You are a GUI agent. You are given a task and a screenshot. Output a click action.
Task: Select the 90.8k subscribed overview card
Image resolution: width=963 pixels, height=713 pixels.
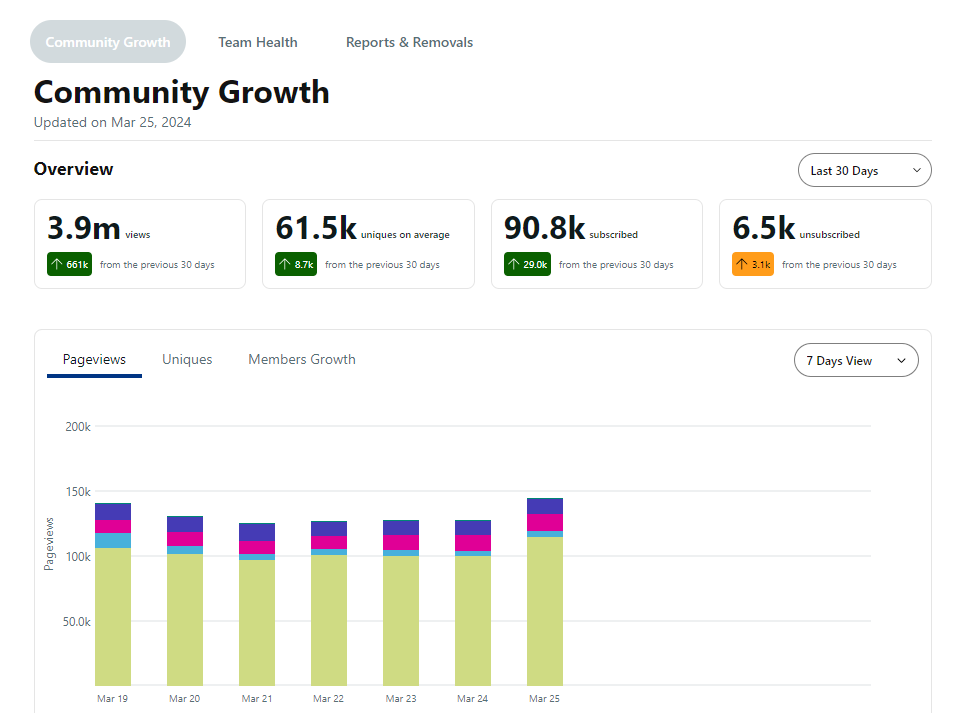(597, 244)
